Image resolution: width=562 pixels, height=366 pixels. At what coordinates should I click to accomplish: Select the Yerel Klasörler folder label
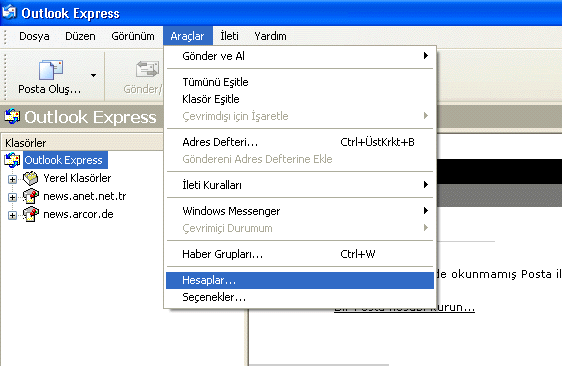(77, 178)
